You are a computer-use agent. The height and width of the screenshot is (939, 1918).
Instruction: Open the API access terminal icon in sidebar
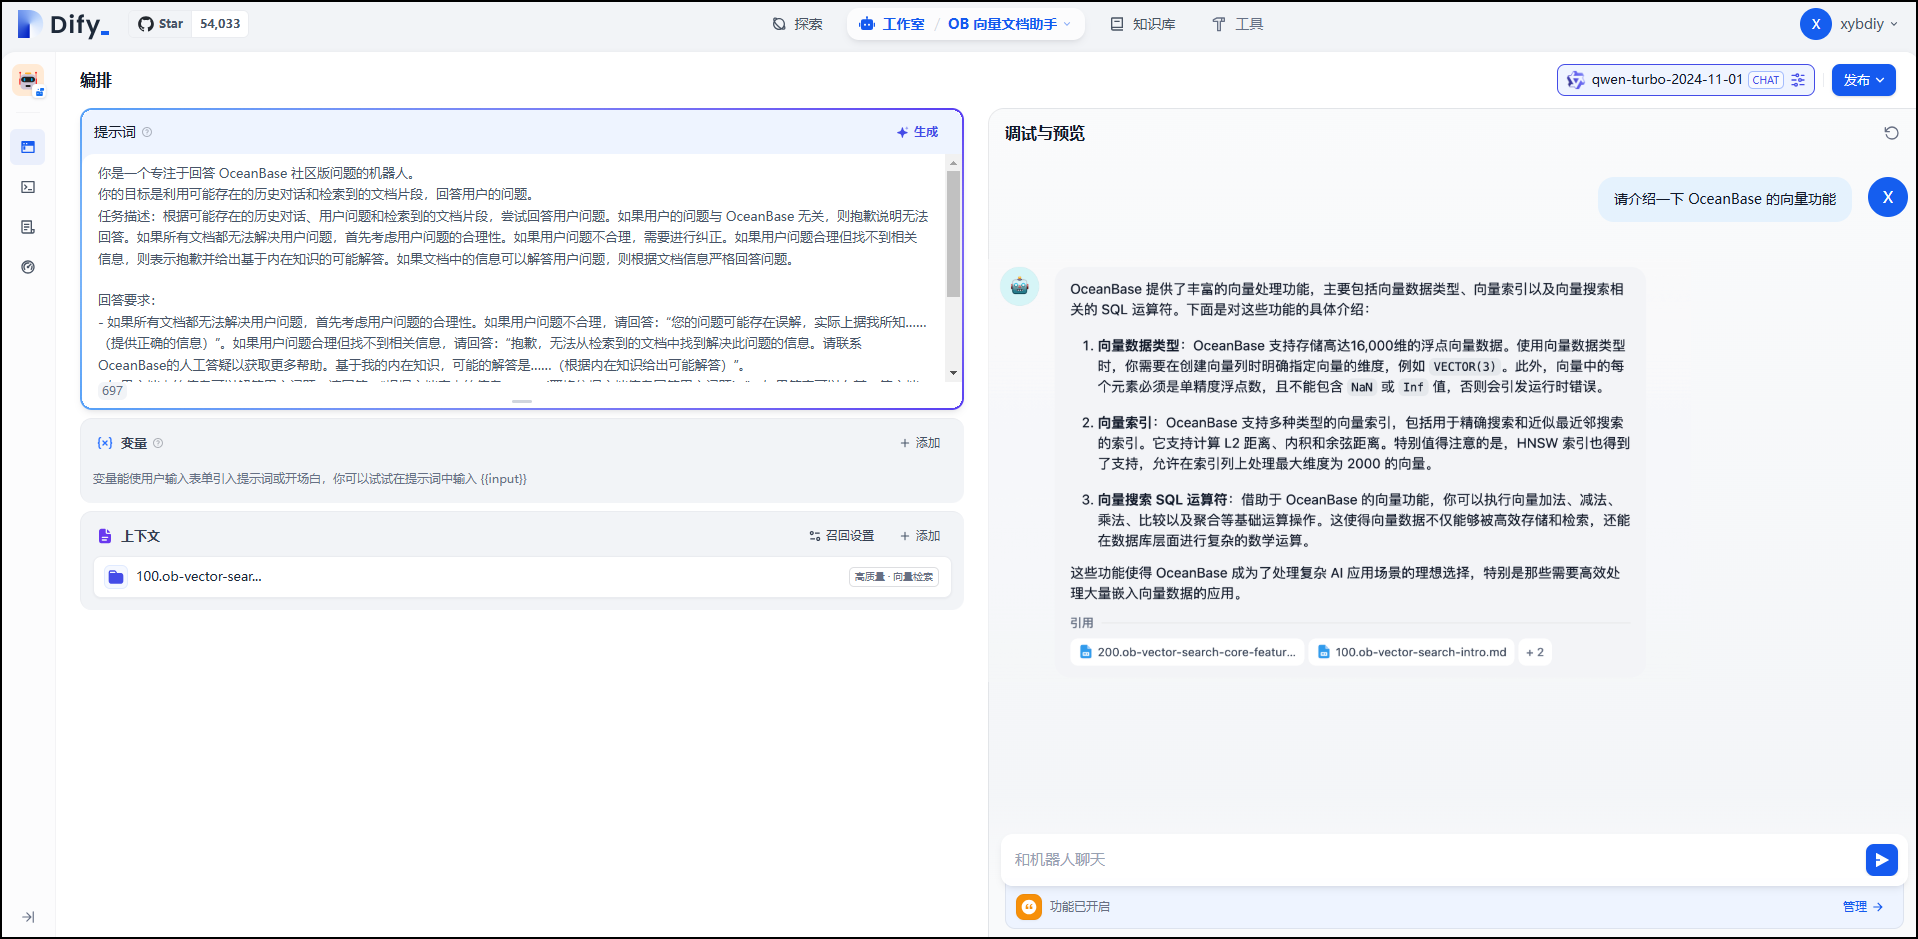(28, 187)
